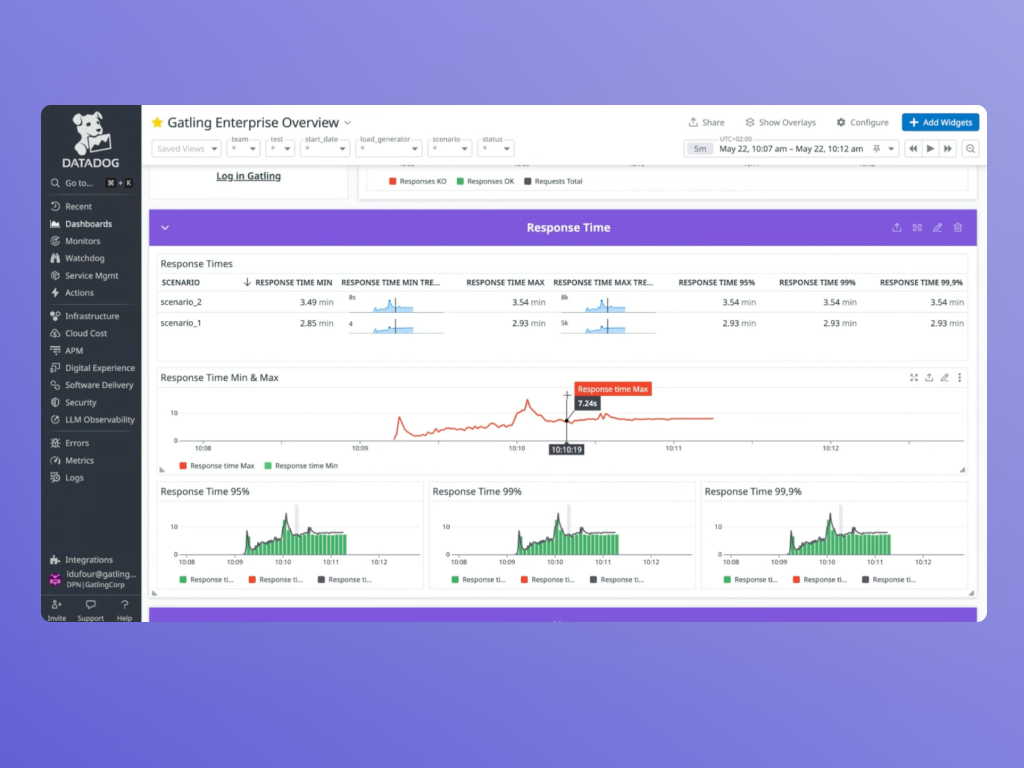Click the Errors sidebar icon
1024x768 pixels.
(x=56, y=443)
